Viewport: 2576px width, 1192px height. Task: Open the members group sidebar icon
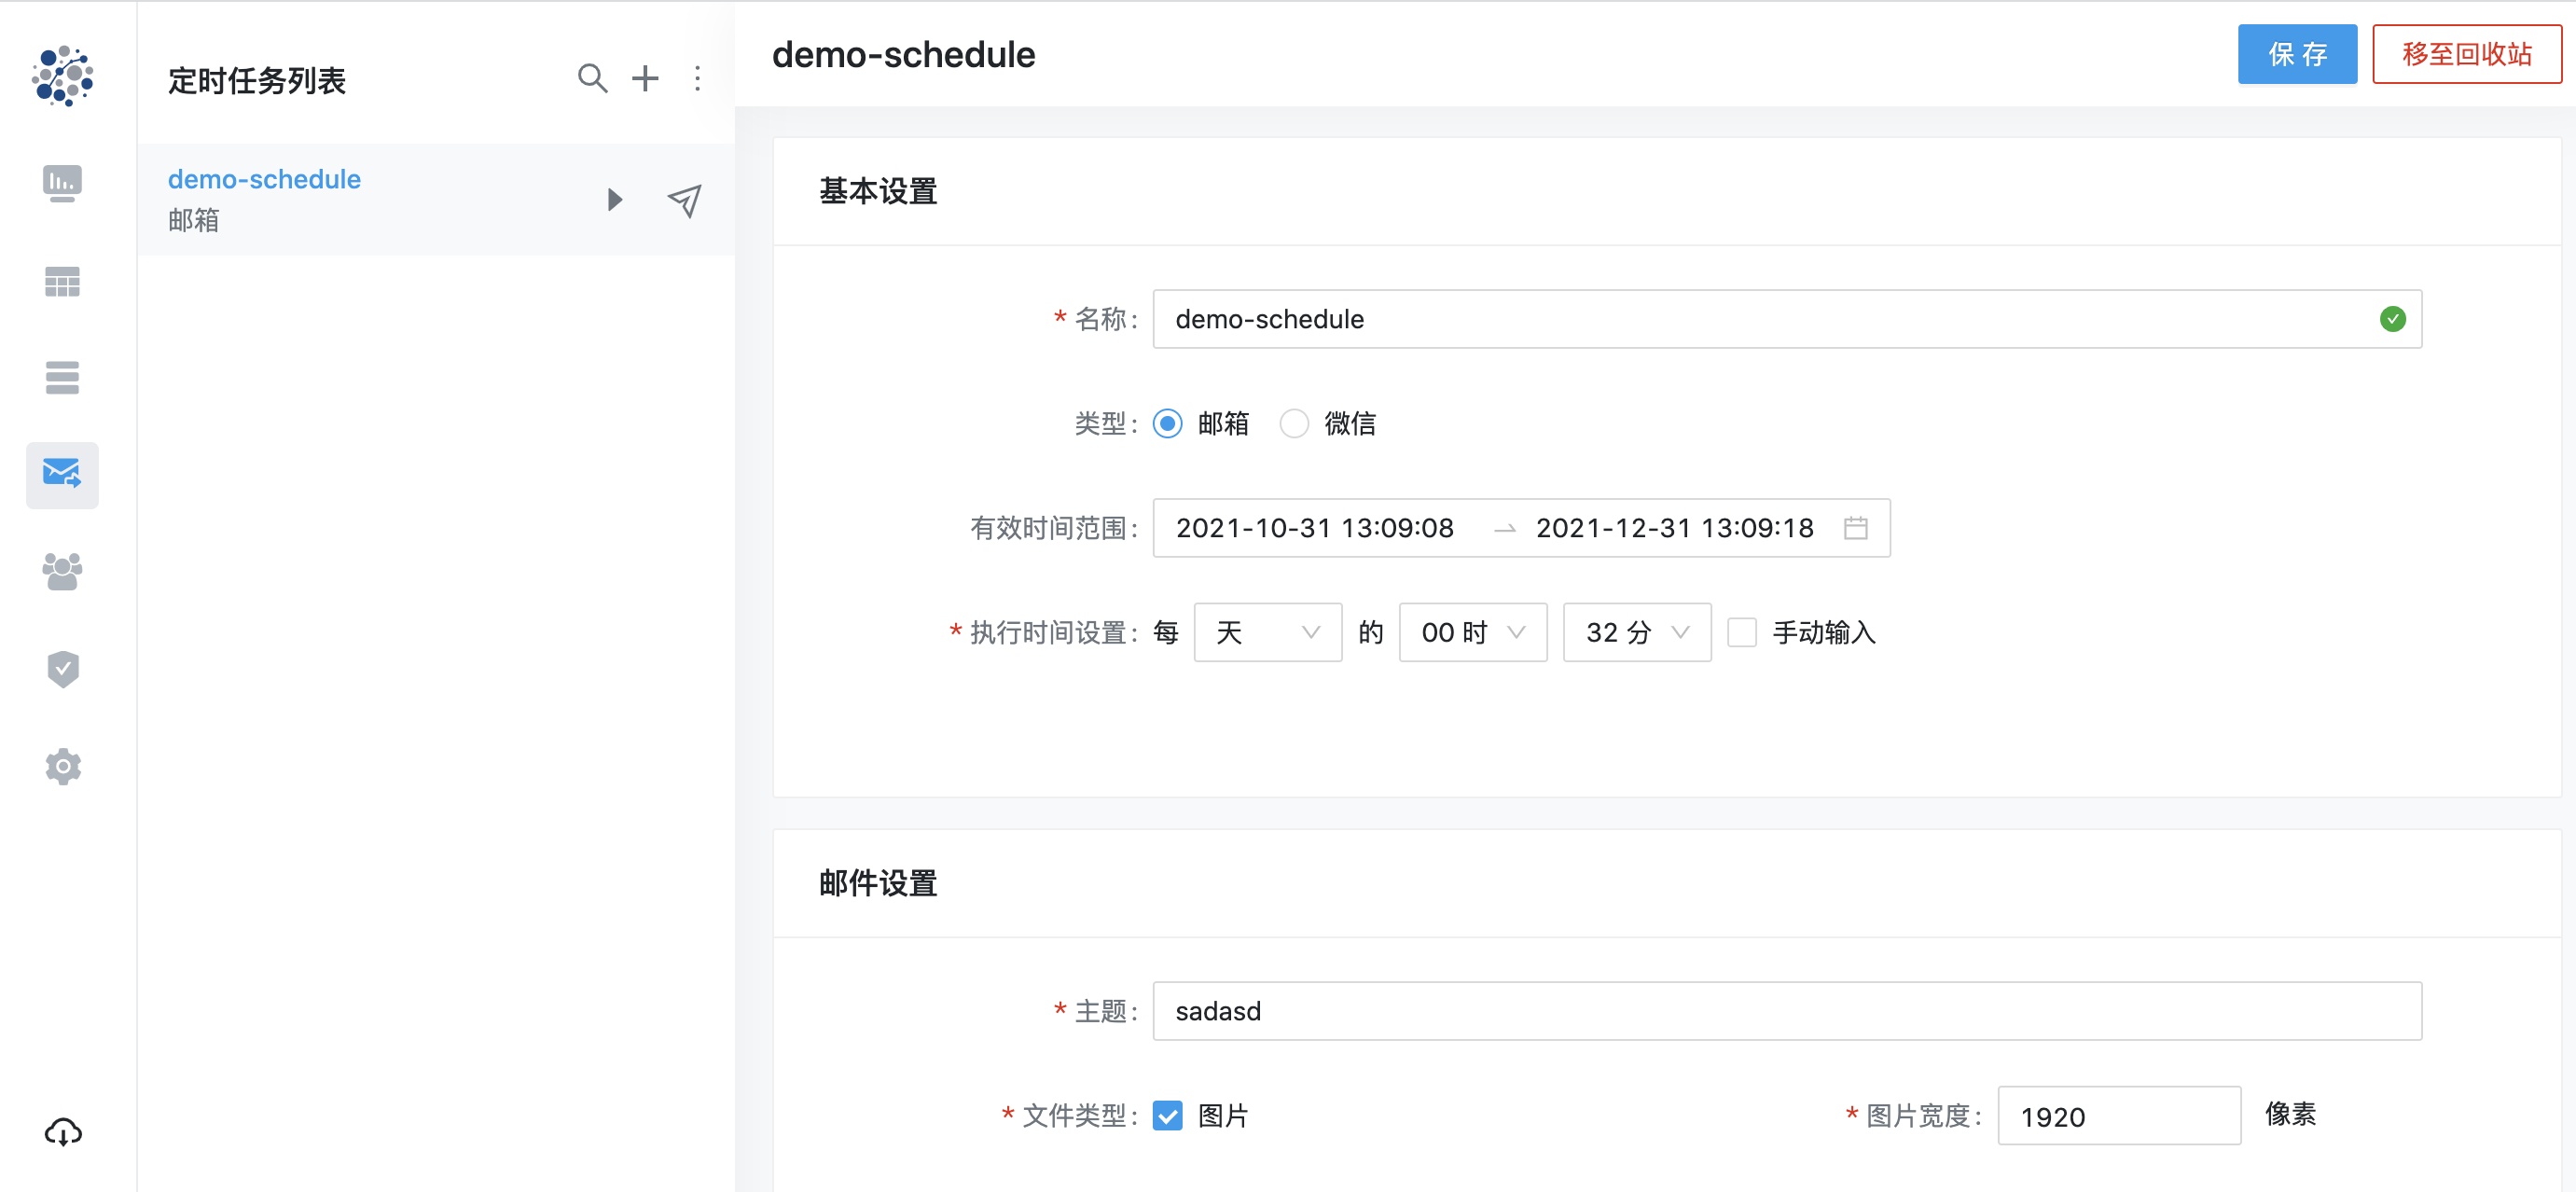pos(62,572)
